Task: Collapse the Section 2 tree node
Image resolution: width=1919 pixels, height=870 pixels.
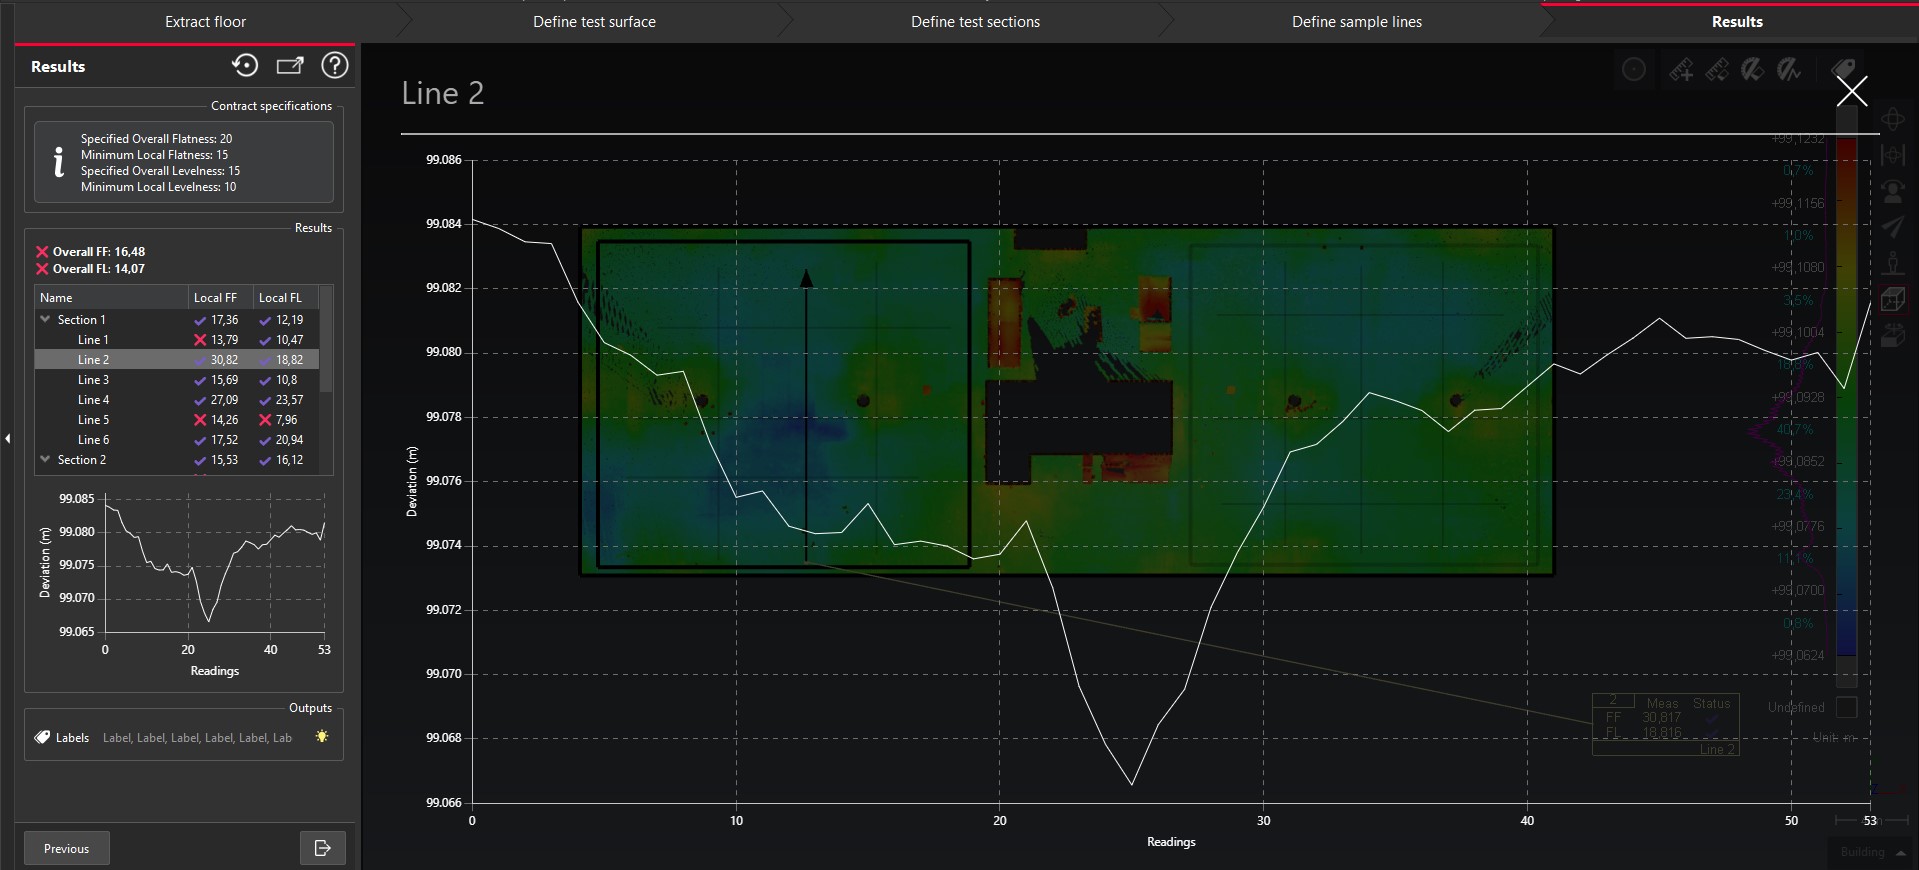Action: click(45, 460)
